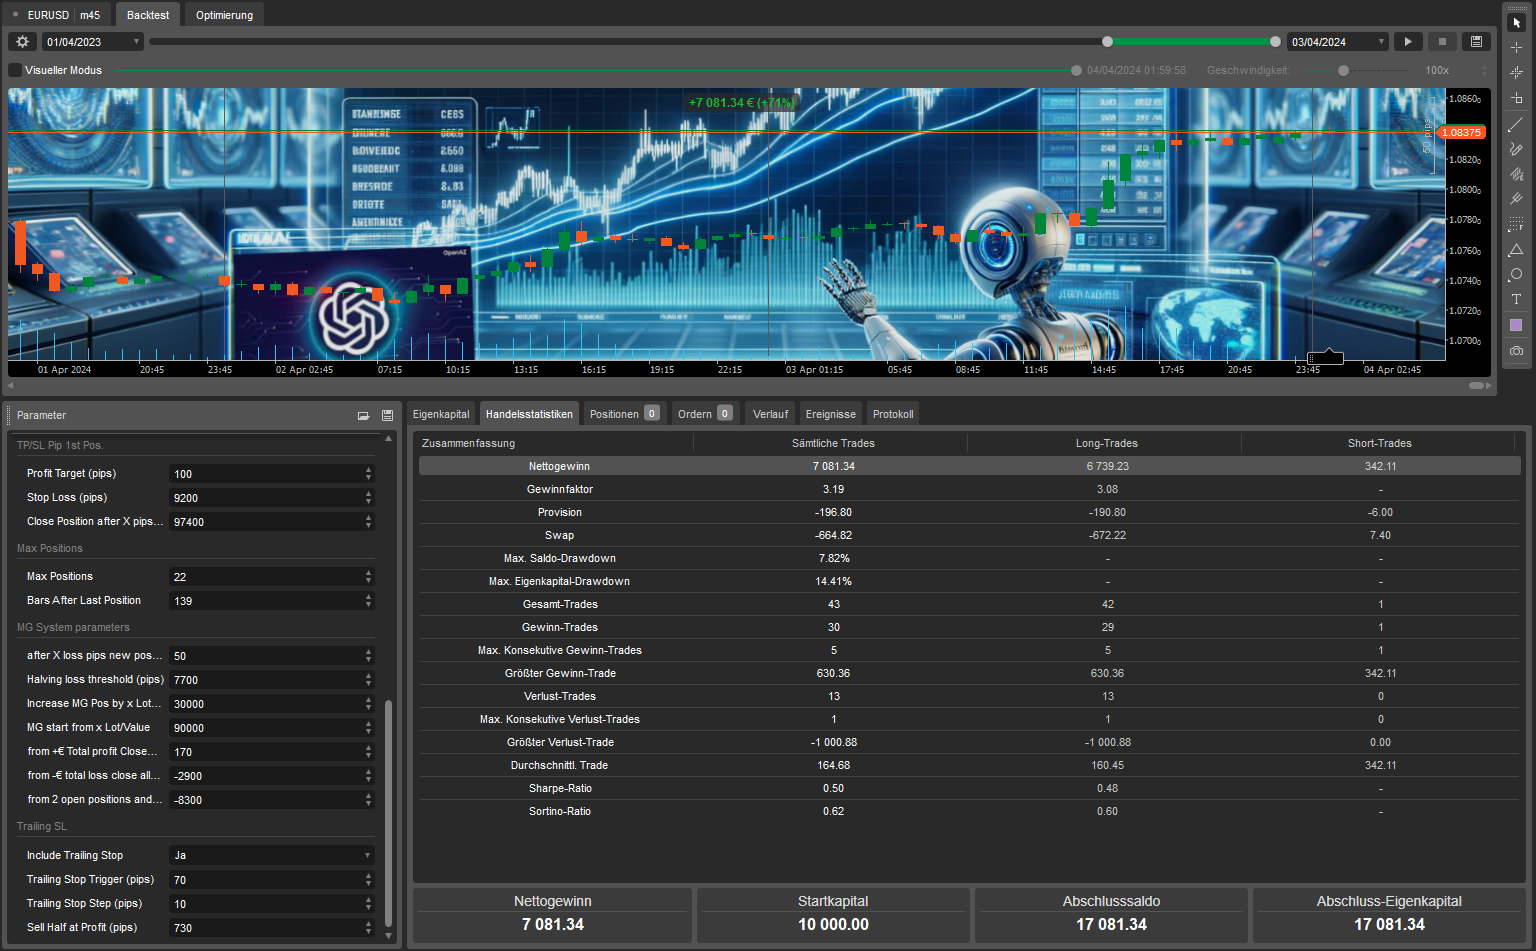Click the Long-Trades column header
The width and height of the screenshot is (1536, 951).
click(x=1106, y=443)
